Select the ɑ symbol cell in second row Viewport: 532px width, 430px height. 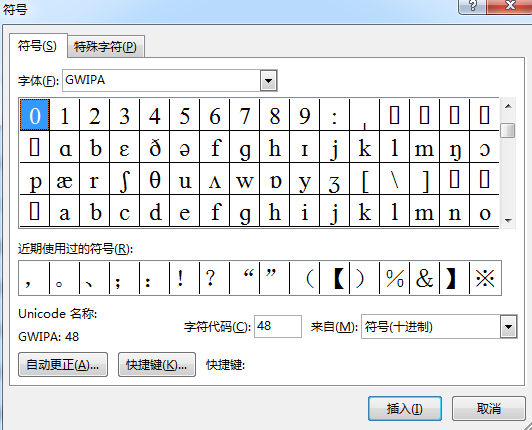(64, 147)
